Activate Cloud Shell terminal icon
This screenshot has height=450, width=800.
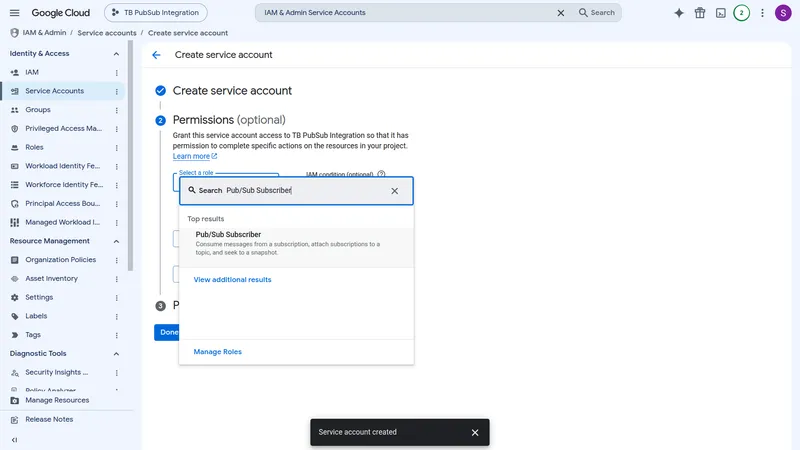tap(720, 13)
